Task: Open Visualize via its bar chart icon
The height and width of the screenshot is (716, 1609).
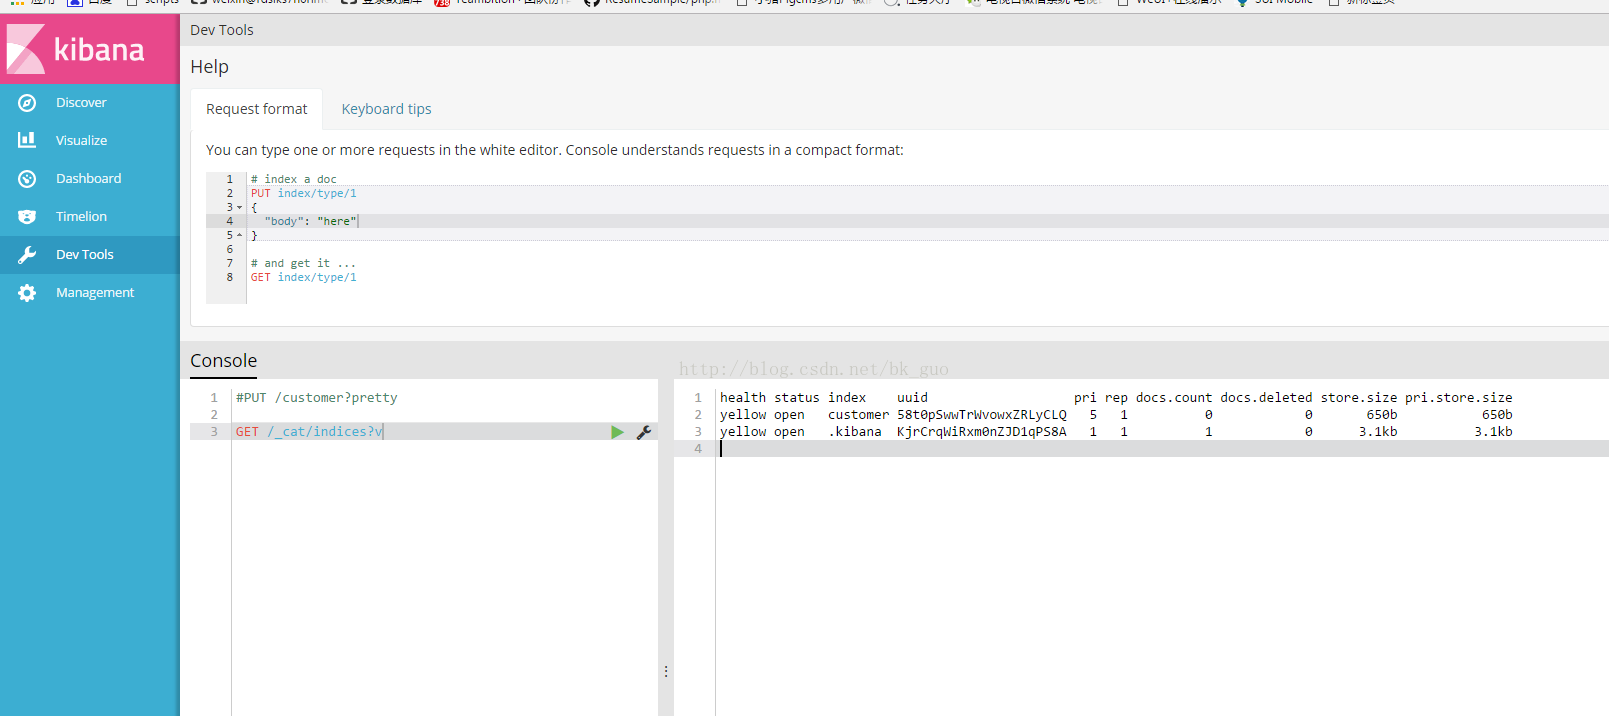Action: point(27,141)
